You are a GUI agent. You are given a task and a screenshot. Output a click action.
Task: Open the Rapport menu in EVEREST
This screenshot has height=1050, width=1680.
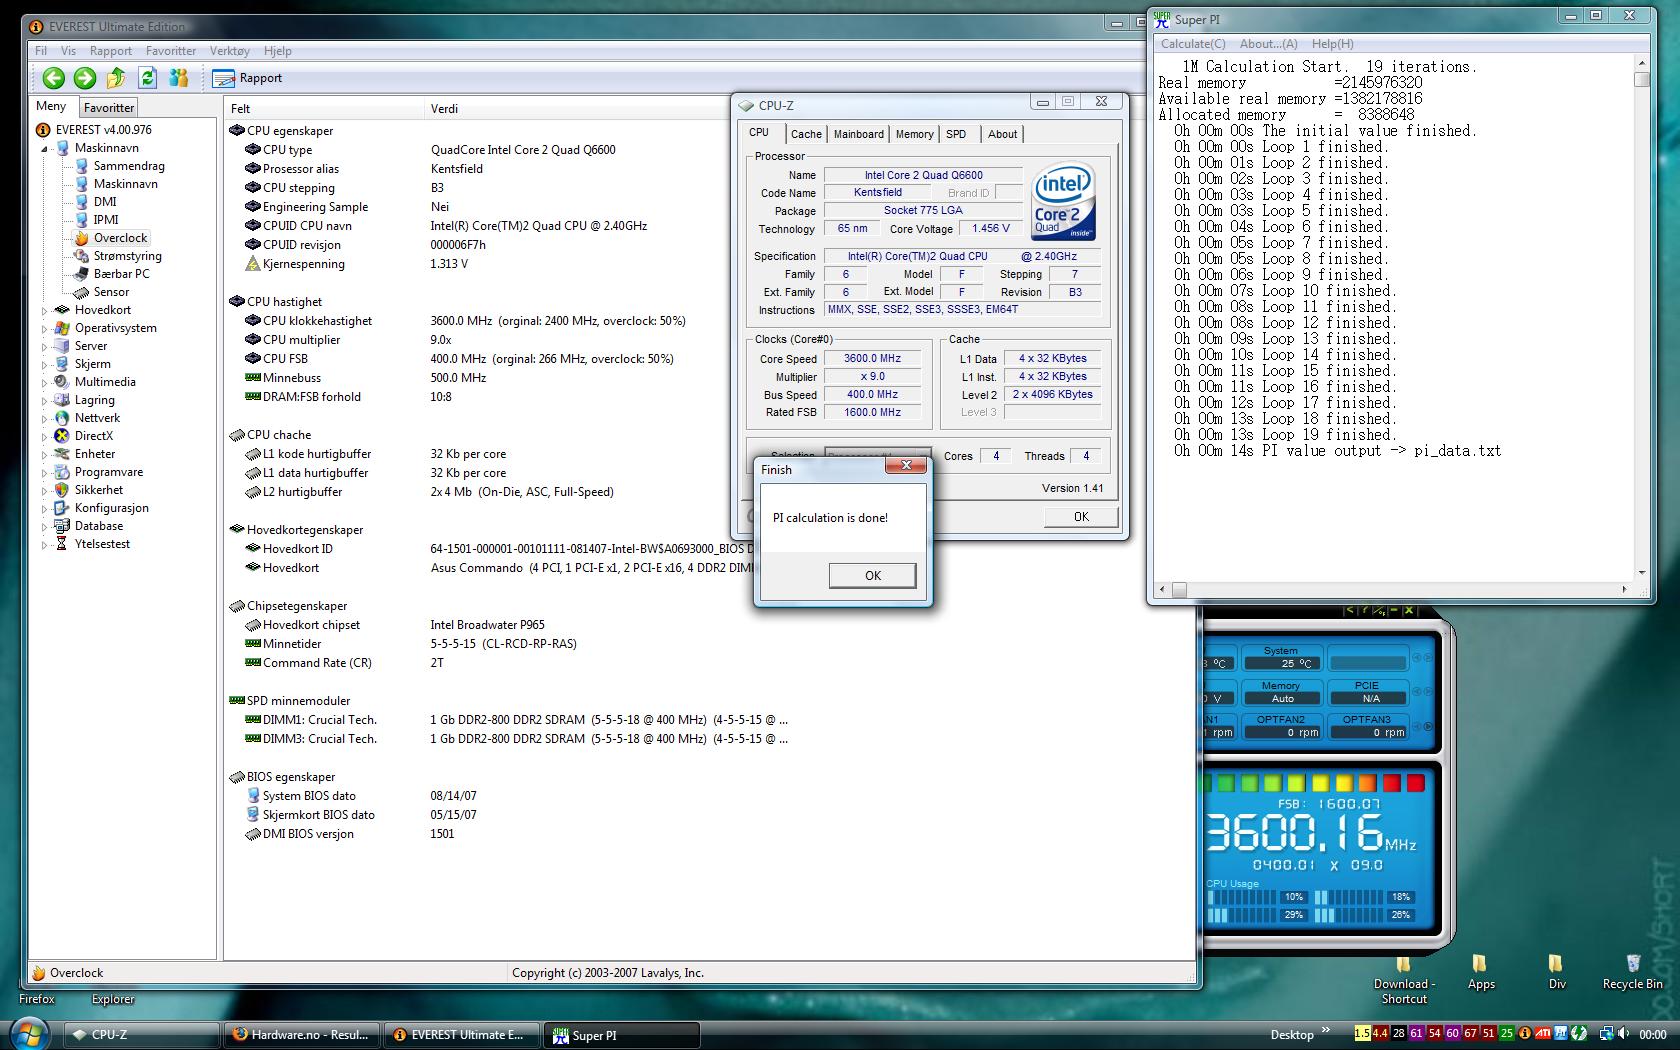(110, 51)
